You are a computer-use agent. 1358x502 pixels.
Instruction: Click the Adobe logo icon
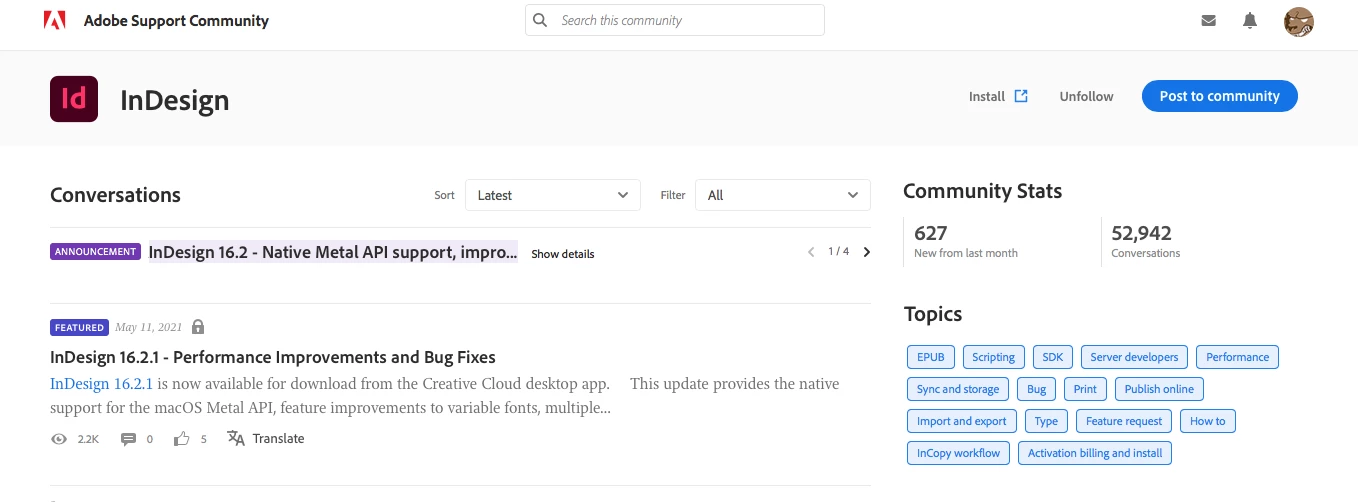pyautogui.click(x=54, y=20)
